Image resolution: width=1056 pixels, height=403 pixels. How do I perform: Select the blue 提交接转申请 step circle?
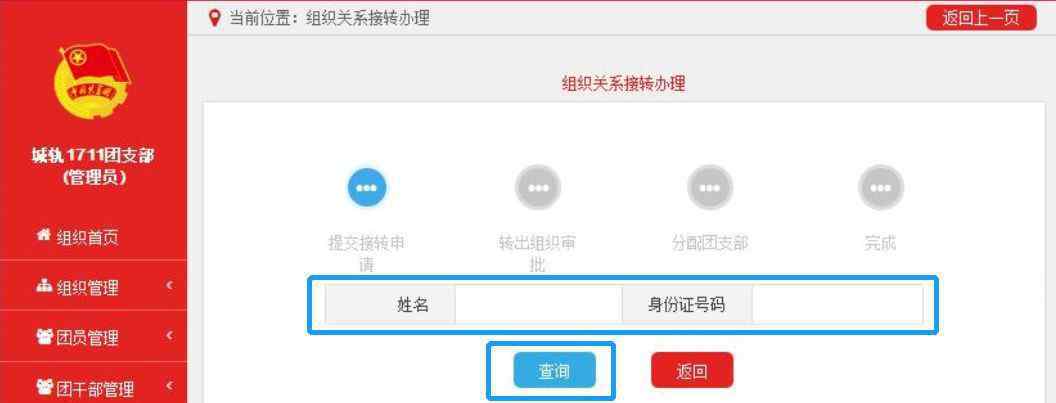click(367, 187)
